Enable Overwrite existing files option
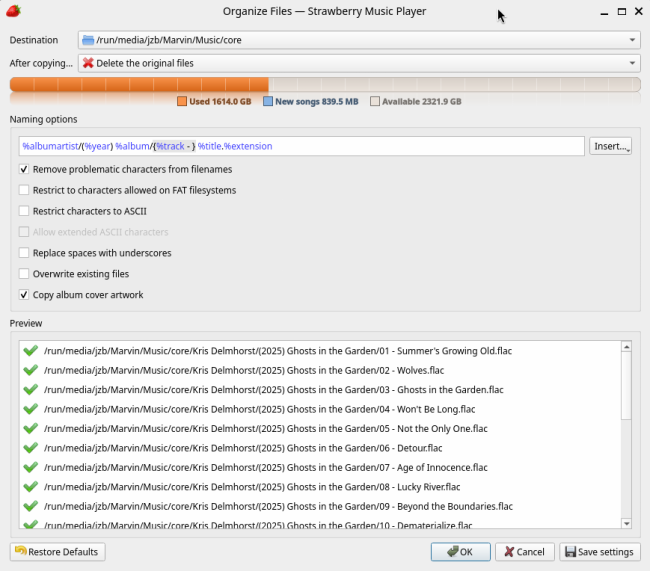650x571 pixels. 24,274
